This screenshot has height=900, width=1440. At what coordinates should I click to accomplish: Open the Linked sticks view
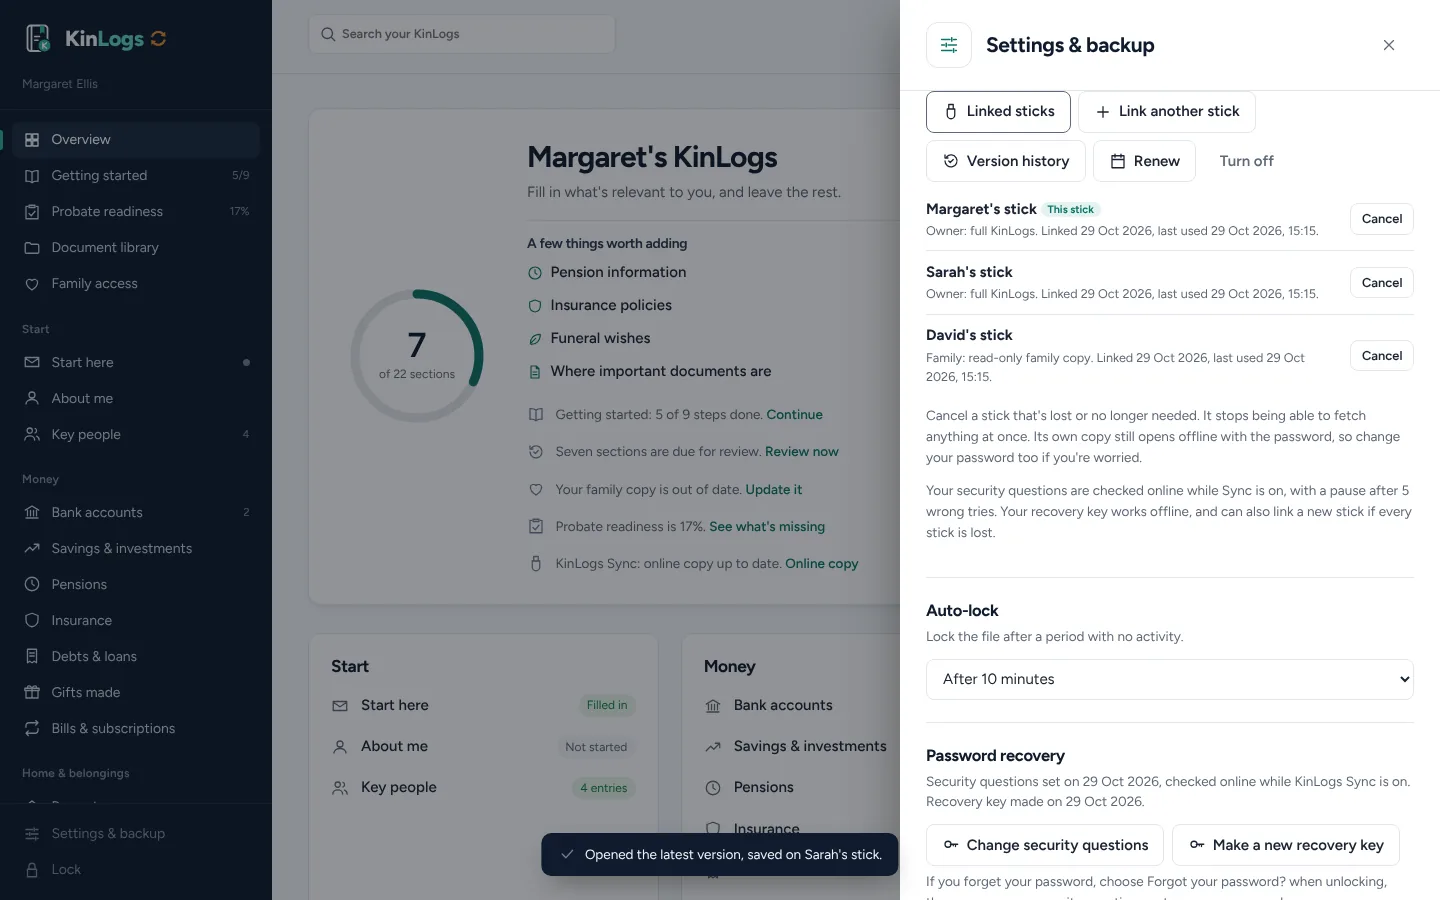(x=998, y=112)
